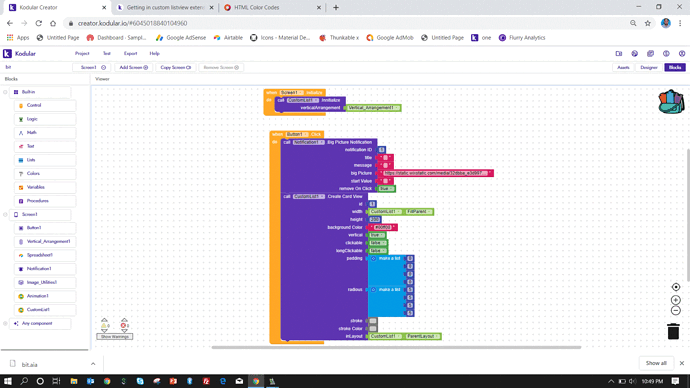Open the Help menu
This screenshot has height=388, width=690.
tap(154, 54)
